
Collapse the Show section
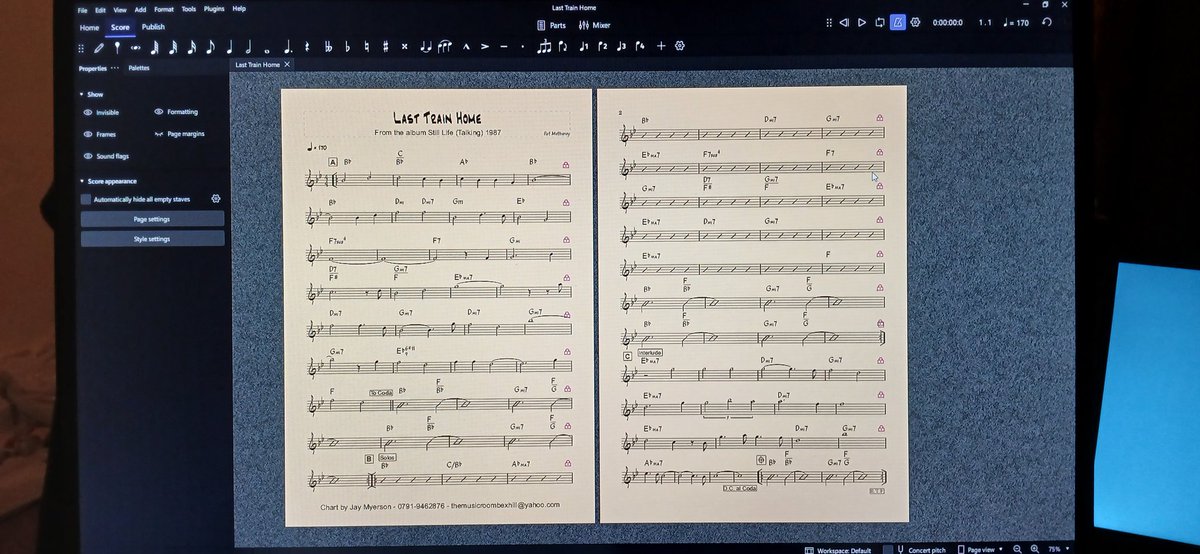(81, 94)
